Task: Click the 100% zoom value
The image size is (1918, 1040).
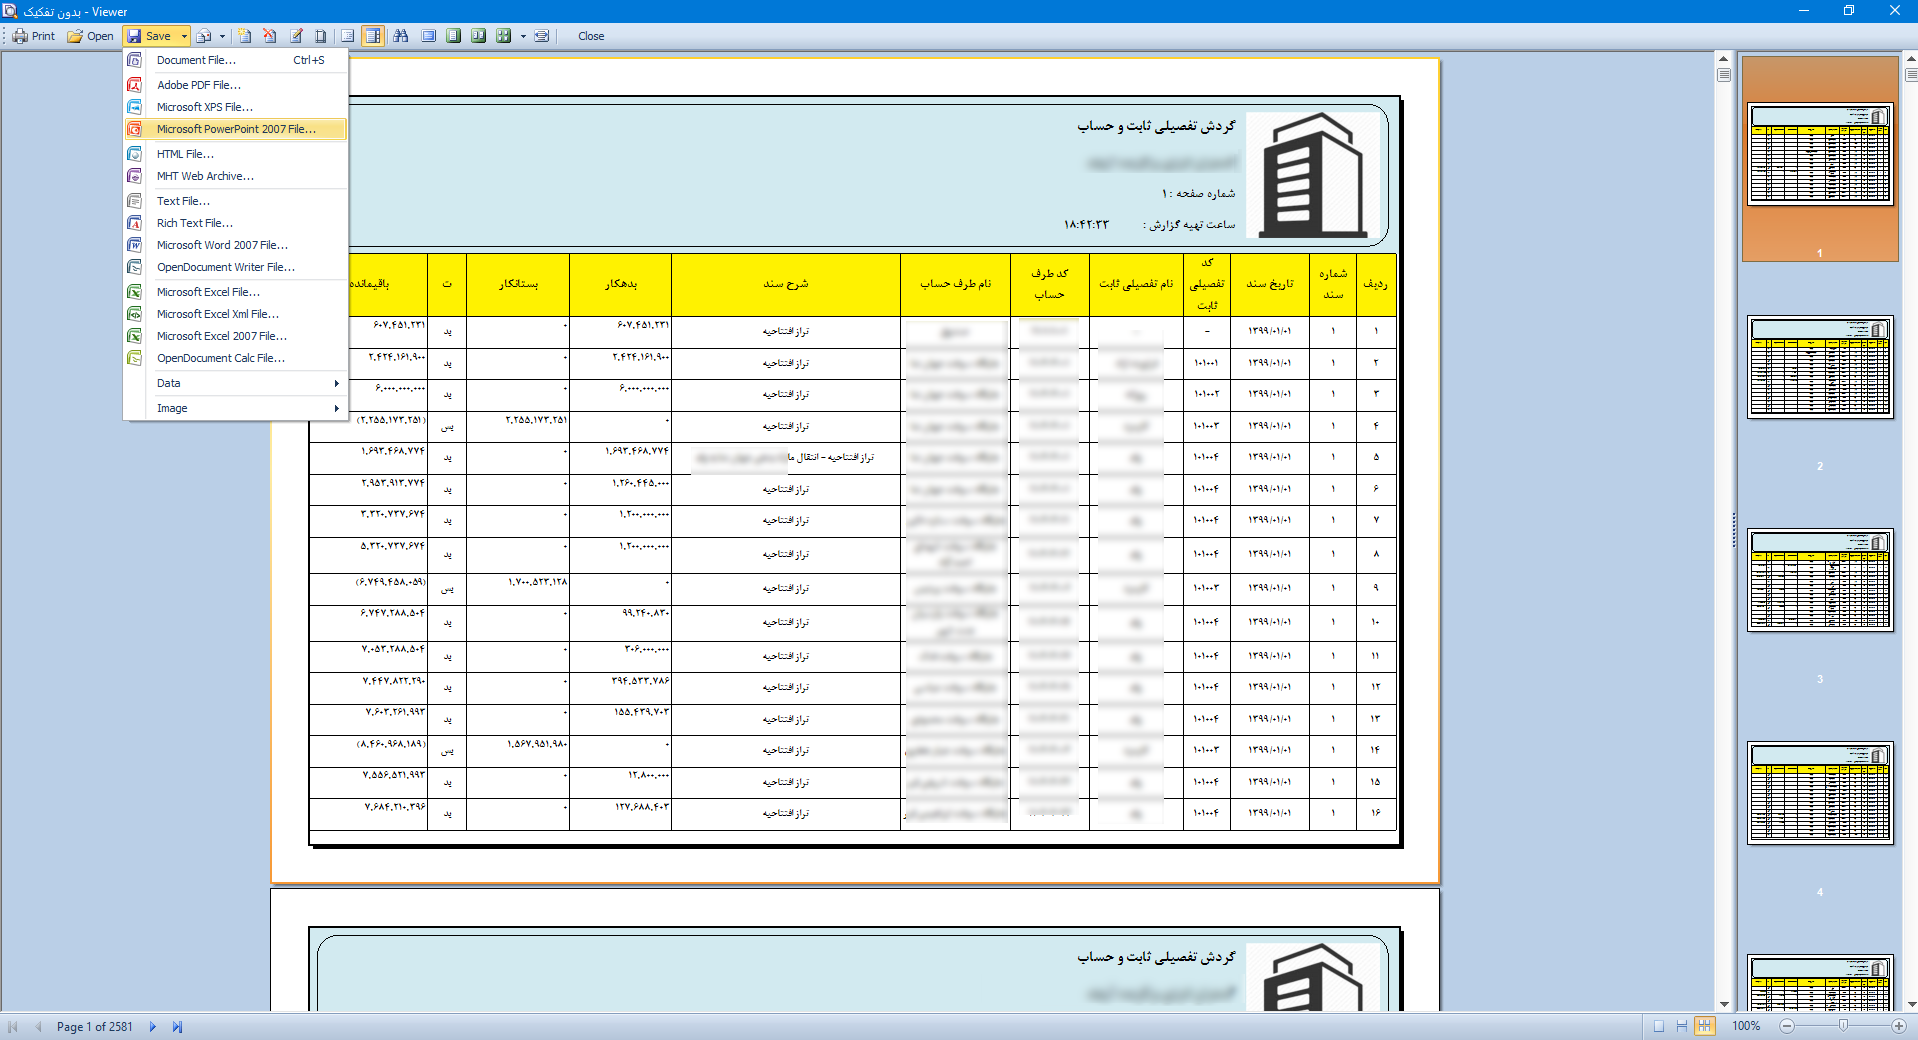Action: coord(1746,1026)
